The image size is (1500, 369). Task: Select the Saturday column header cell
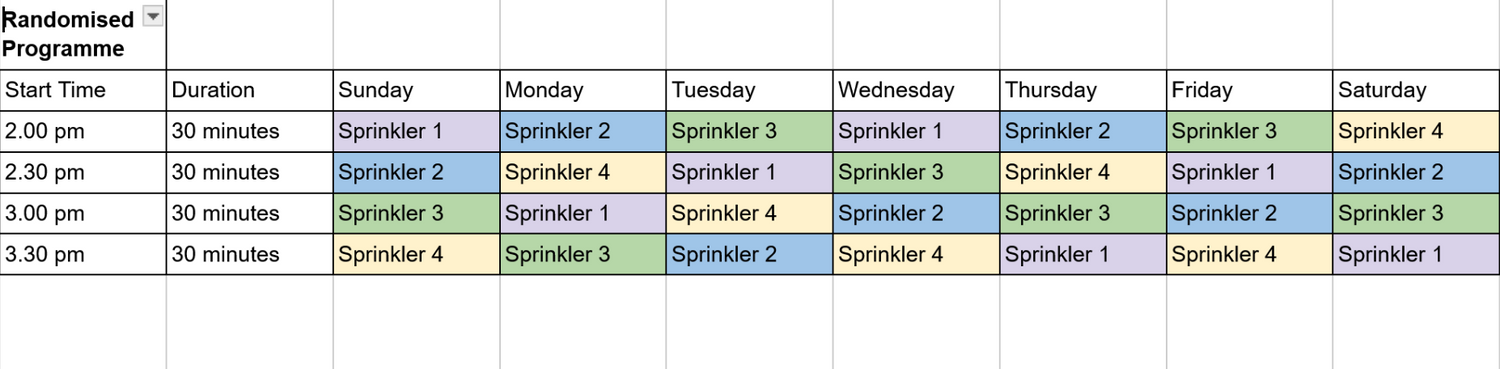[x=1416, y=90]
